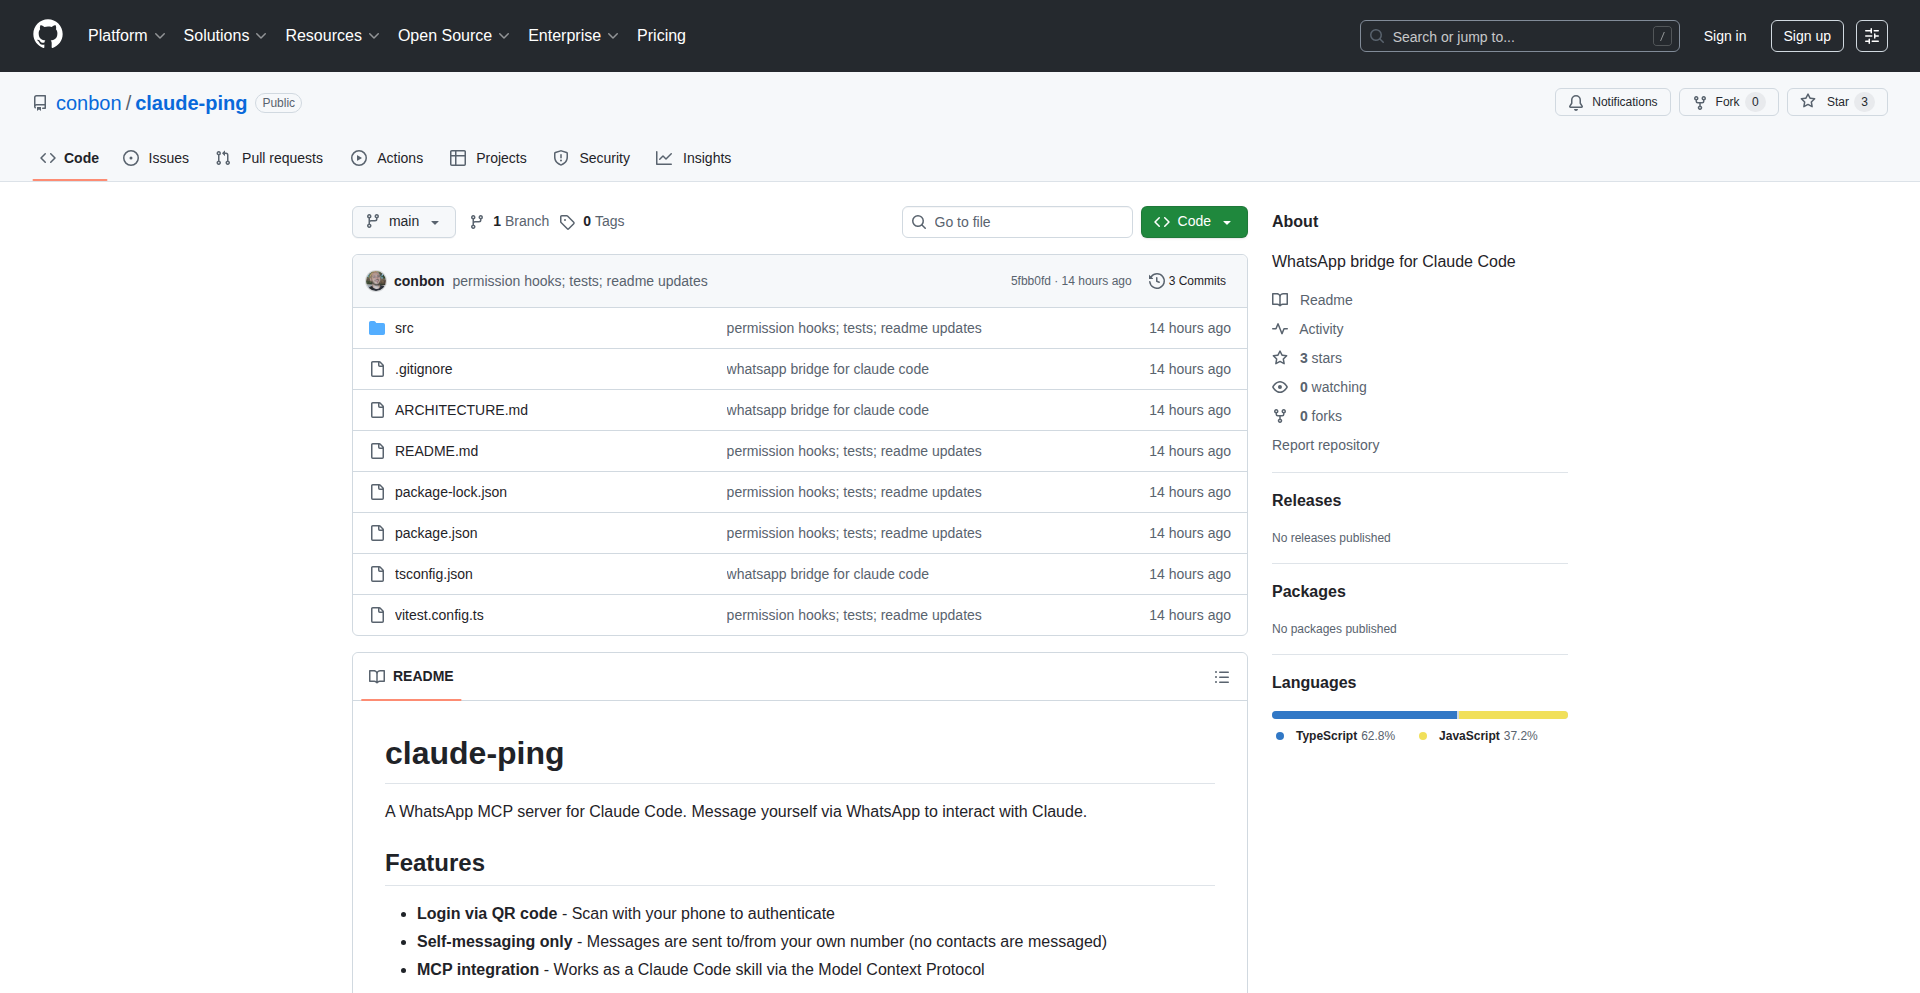Click the tags icon next to 0 Tags
1920x993 pixels.
click(567, 222)
